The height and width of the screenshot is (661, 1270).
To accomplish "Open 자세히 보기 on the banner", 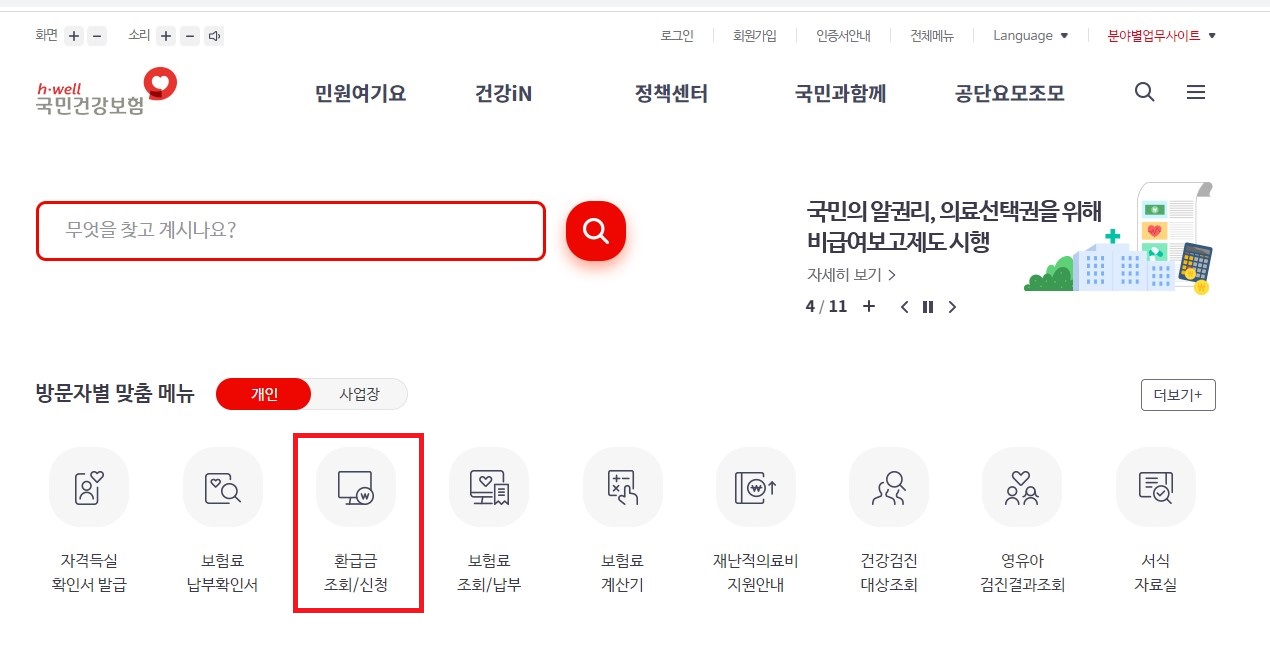I will click(849, 274).
